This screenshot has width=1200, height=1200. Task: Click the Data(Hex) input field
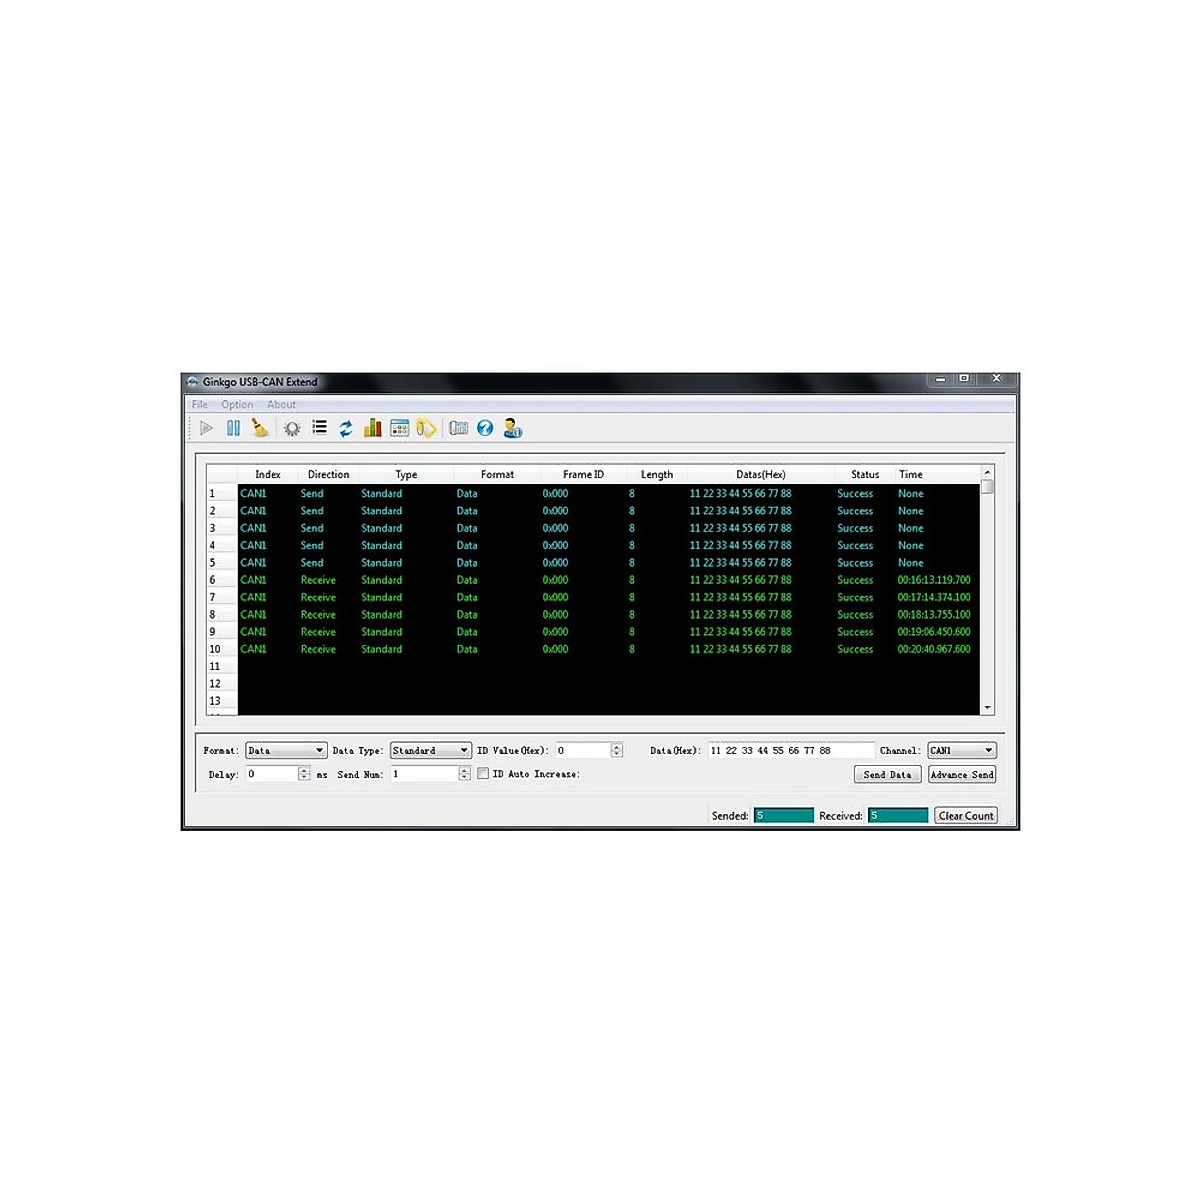[x=790, y=750]
